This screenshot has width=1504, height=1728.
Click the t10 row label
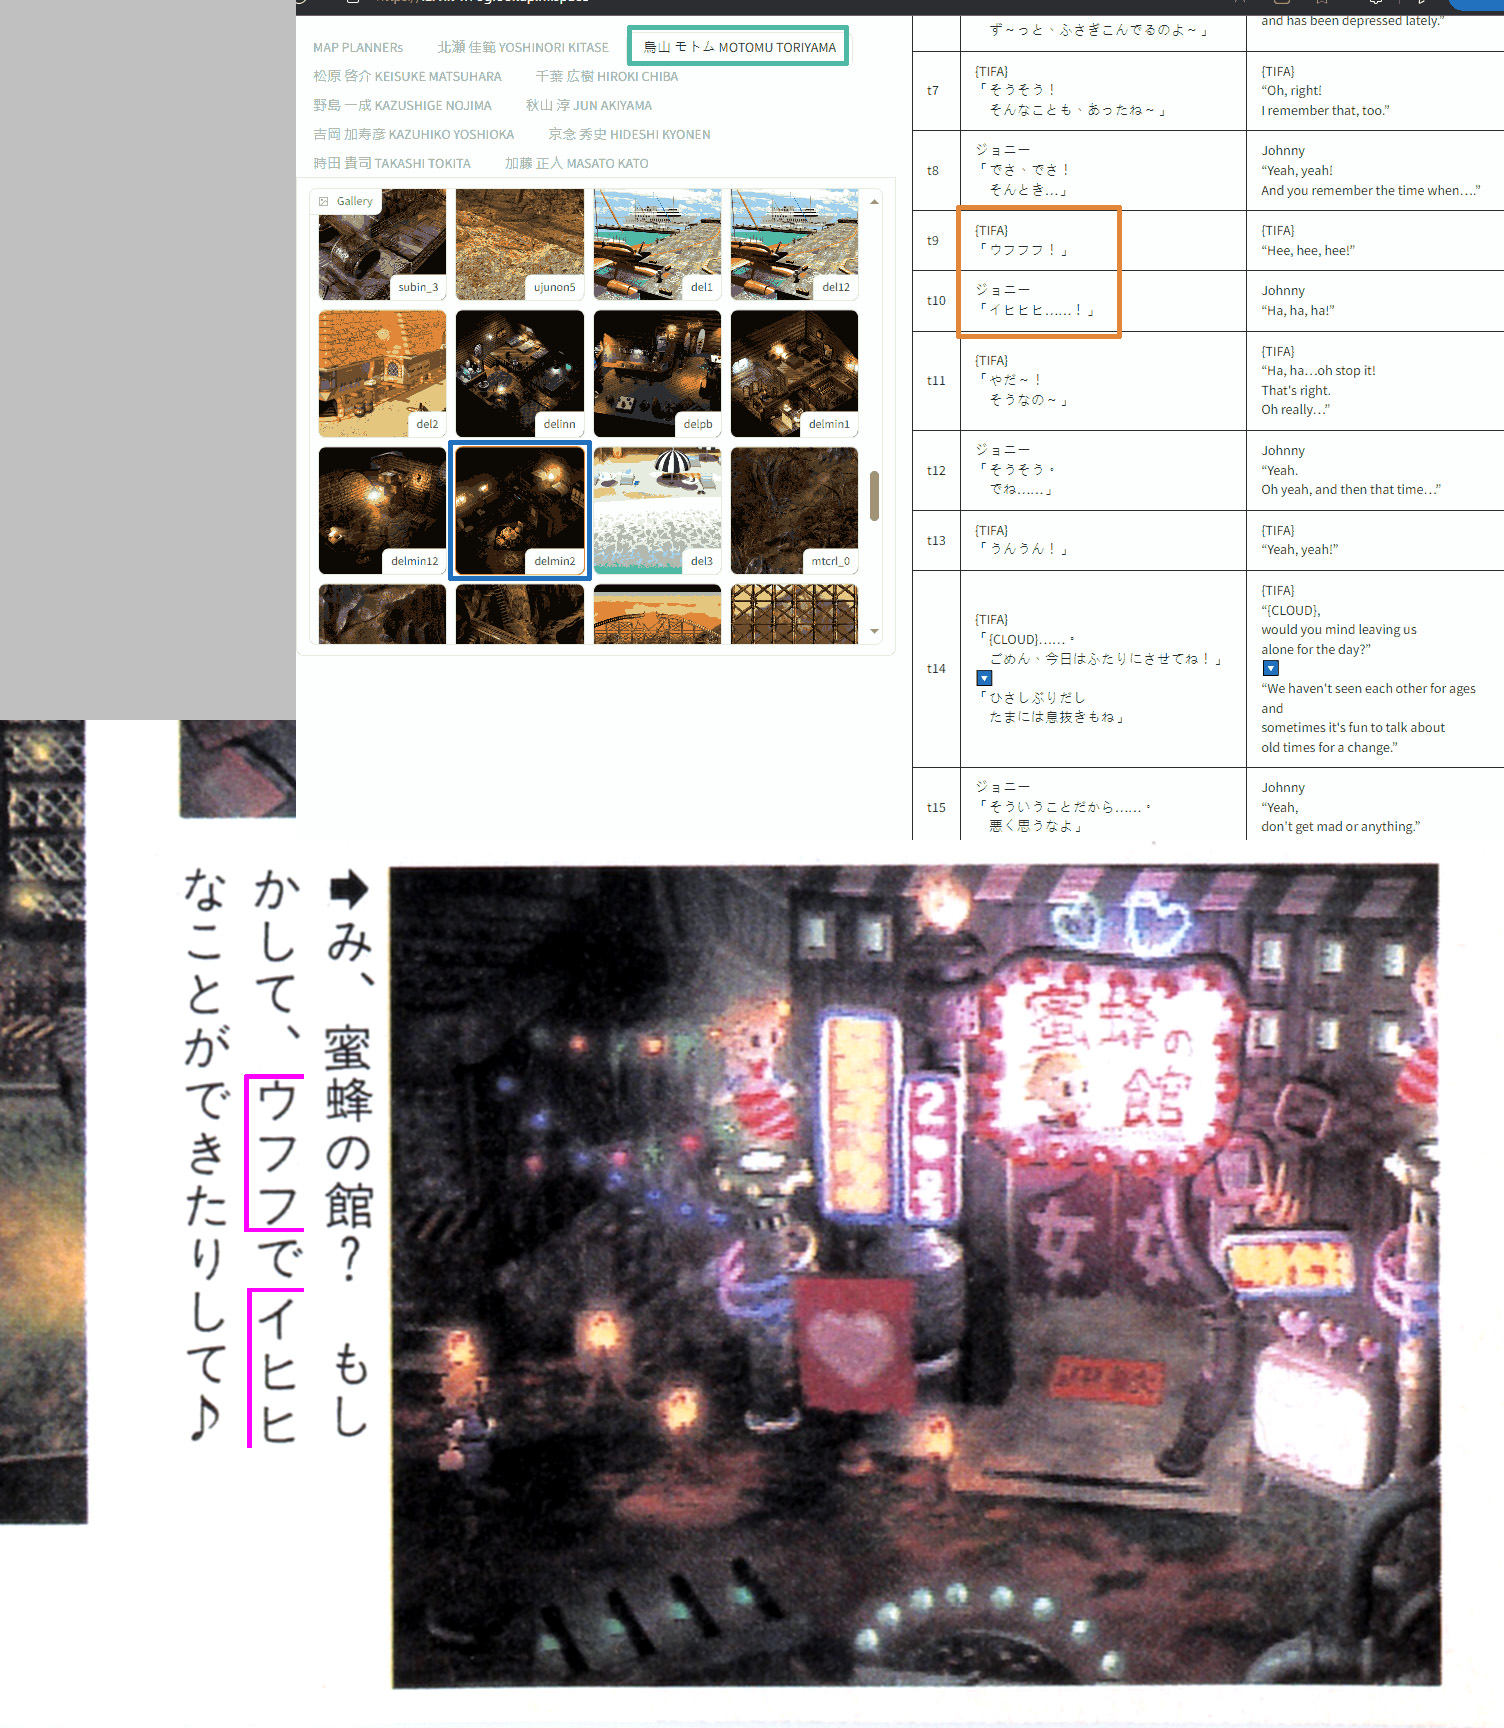pyautogui.click(x=936, y=301)
